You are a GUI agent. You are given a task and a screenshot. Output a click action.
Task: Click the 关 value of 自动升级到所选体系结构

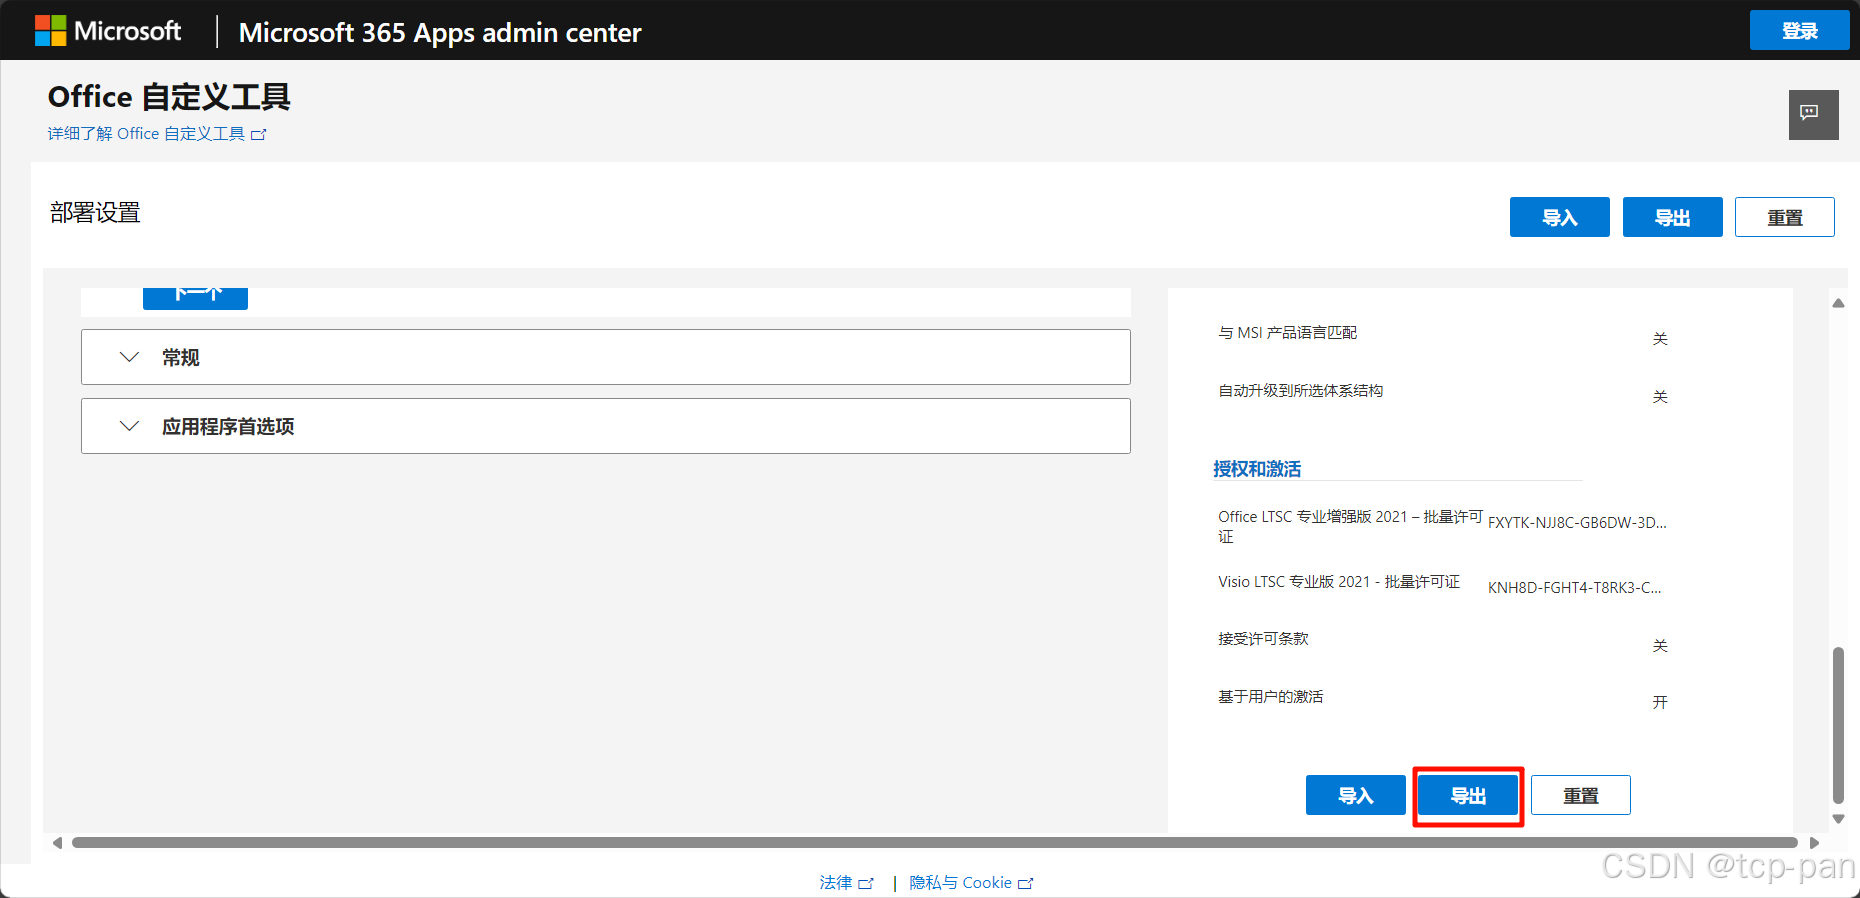(x=1660, y=397)
